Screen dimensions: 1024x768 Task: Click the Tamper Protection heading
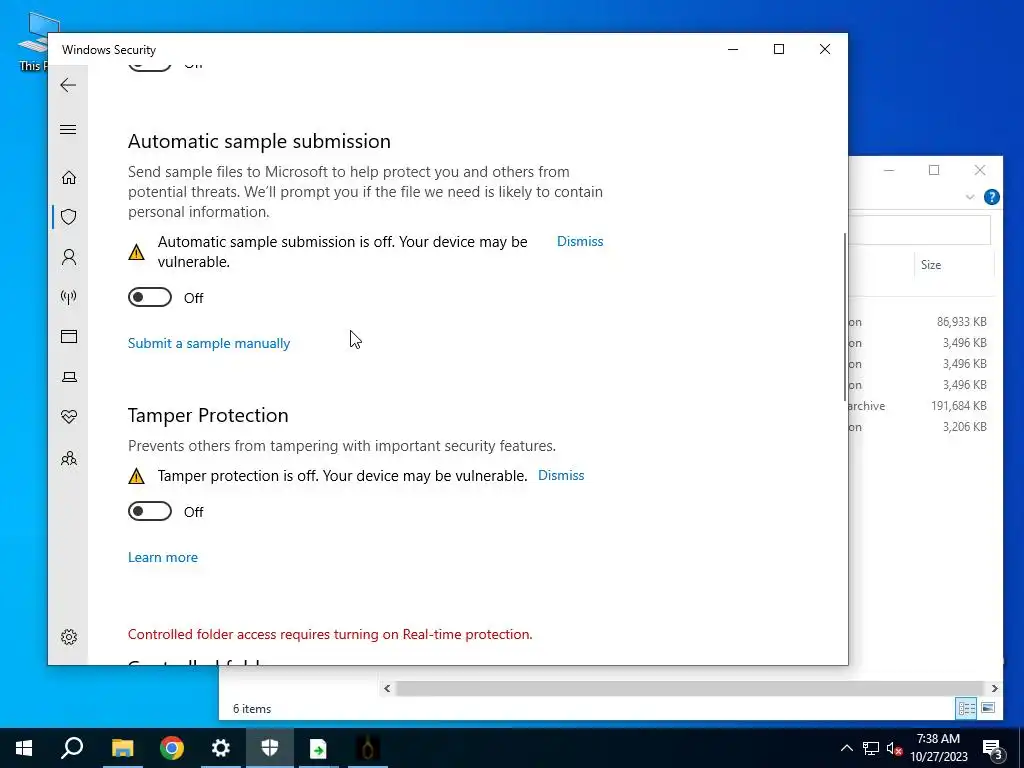[x=208, y=415]
